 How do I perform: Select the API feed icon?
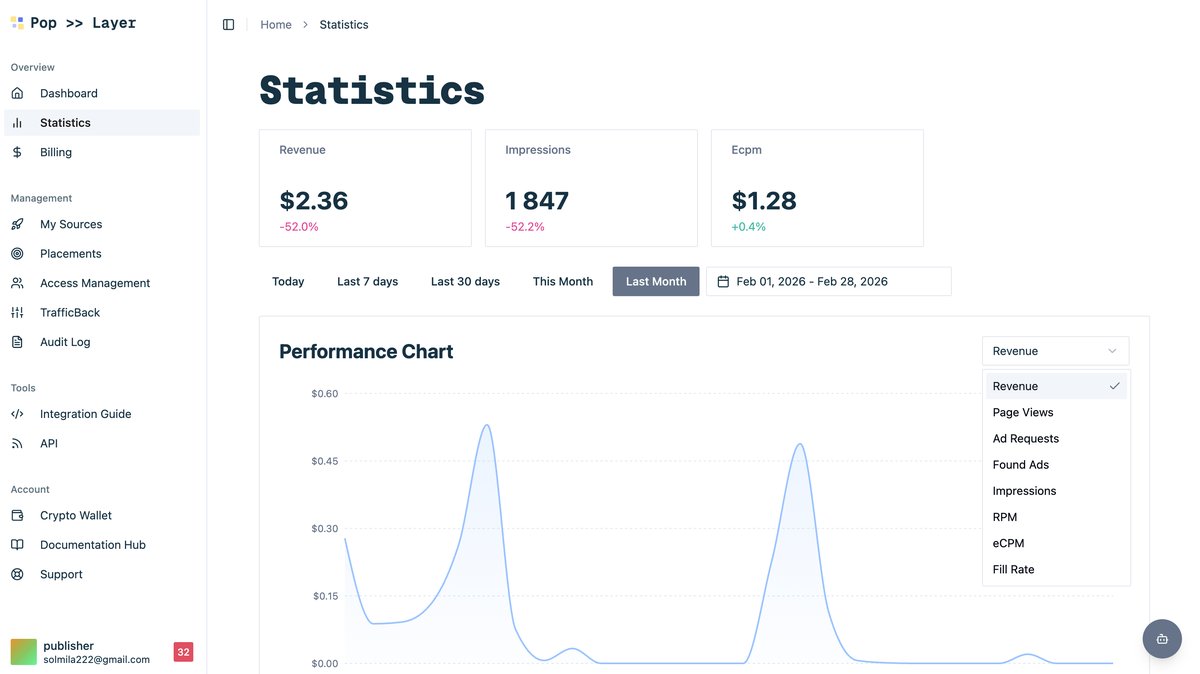click(x=20, y=442)
